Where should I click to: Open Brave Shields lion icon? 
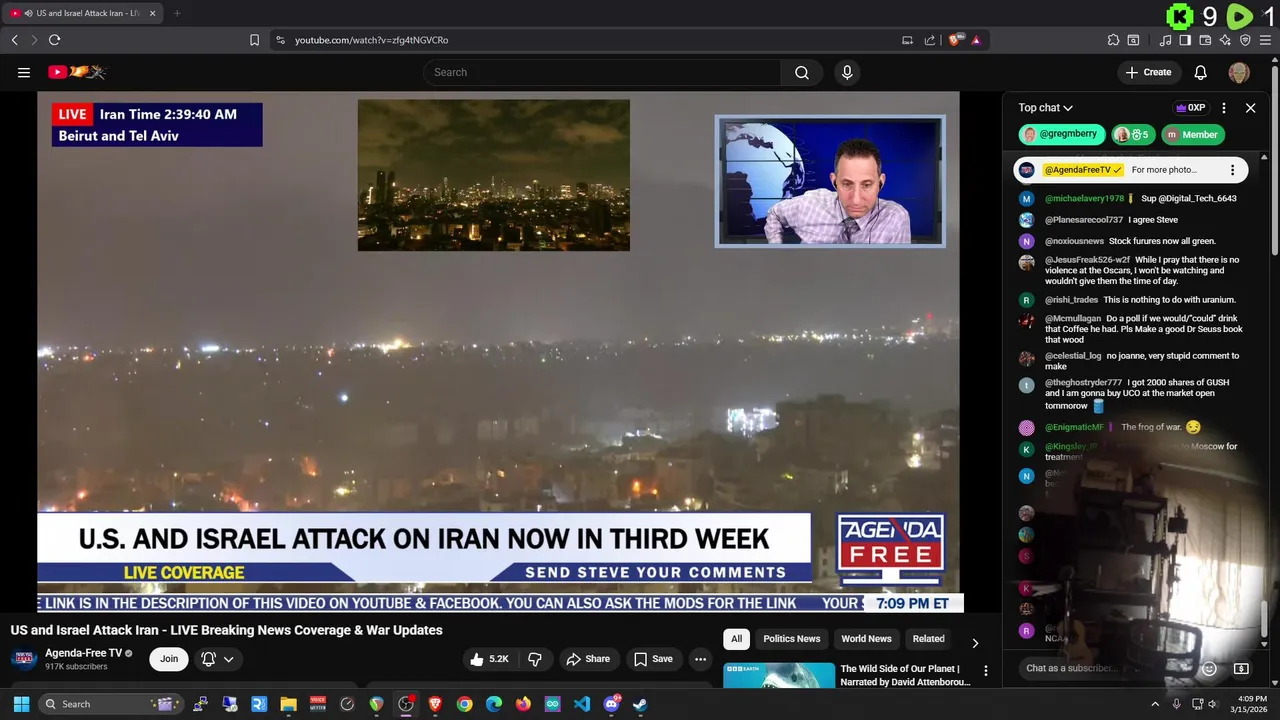956,40
